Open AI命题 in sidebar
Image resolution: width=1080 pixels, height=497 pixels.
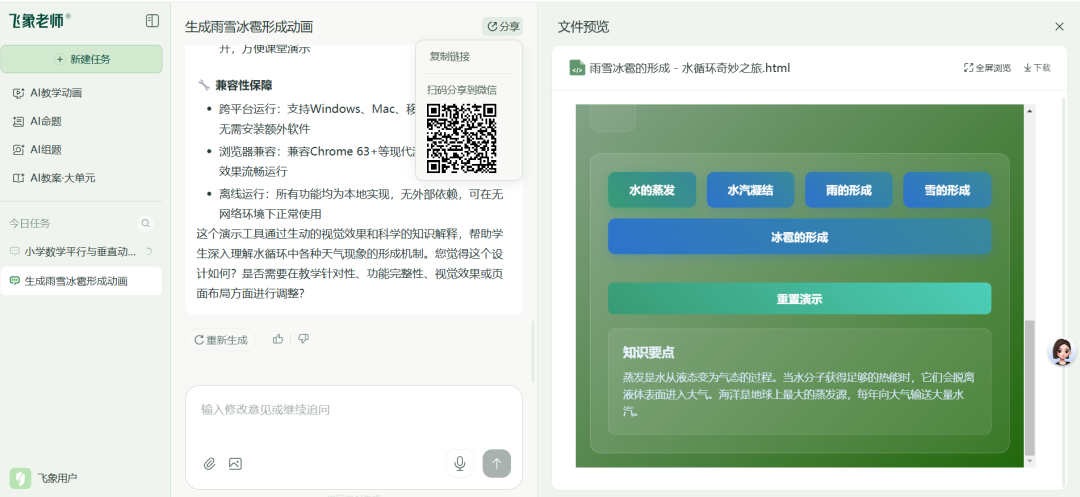point(38,121)
